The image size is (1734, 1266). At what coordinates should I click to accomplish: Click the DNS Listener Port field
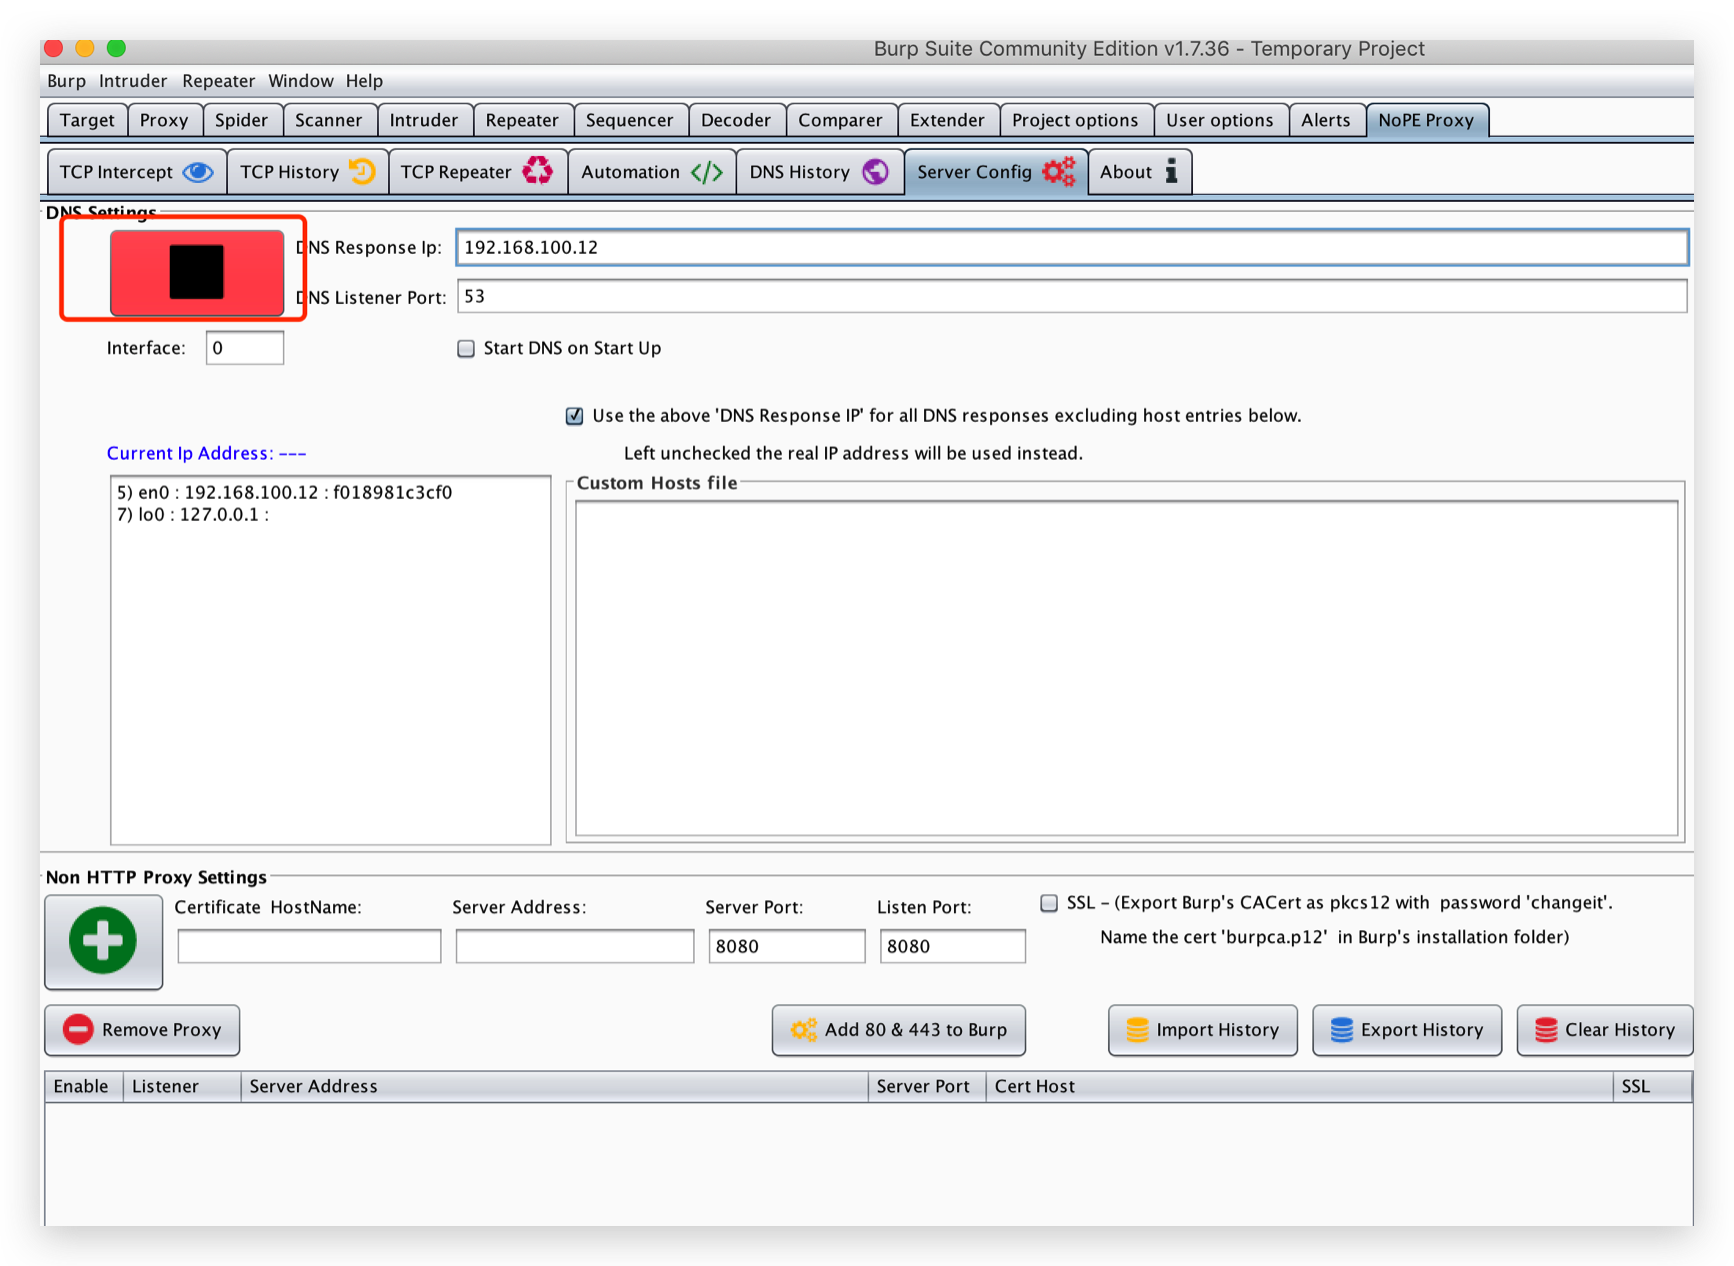click(1072, 296)
